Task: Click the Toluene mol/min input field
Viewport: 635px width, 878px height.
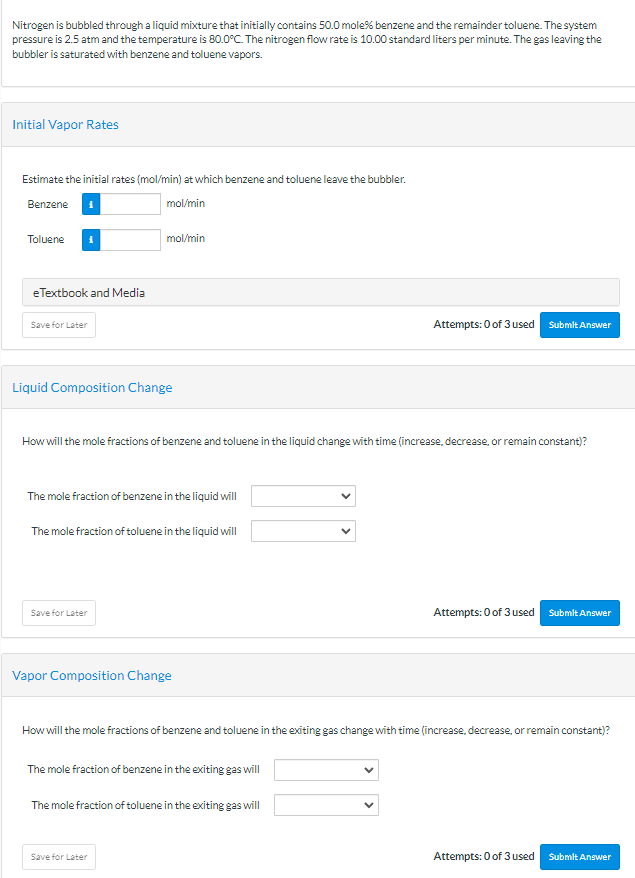Action: tap(131, 240)
